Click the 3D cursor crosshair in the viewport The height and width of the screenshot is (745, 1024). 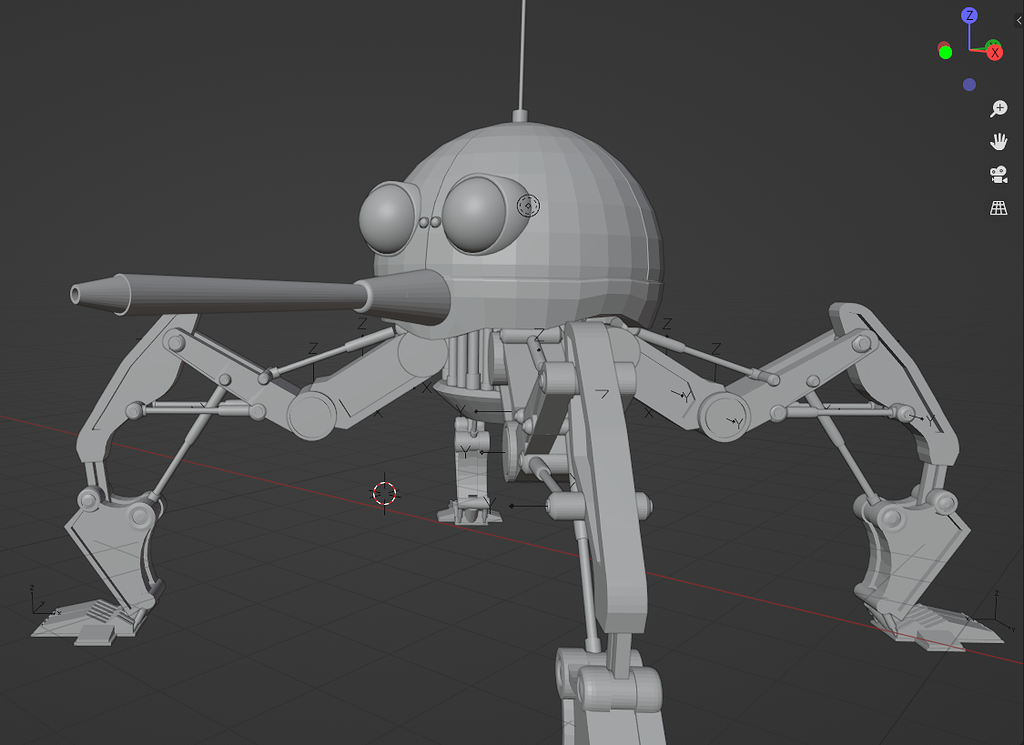click(385, 492)
